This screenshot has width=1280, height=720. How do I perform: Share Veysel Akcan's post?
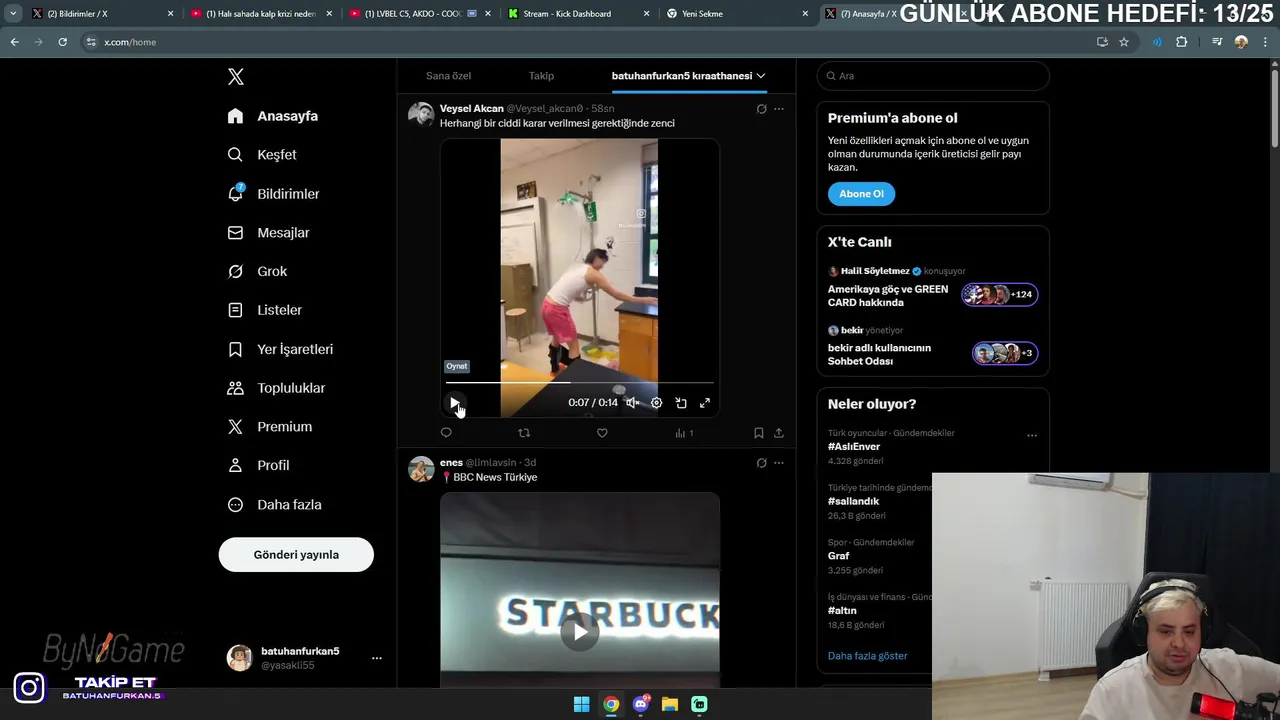click(779, 433)
